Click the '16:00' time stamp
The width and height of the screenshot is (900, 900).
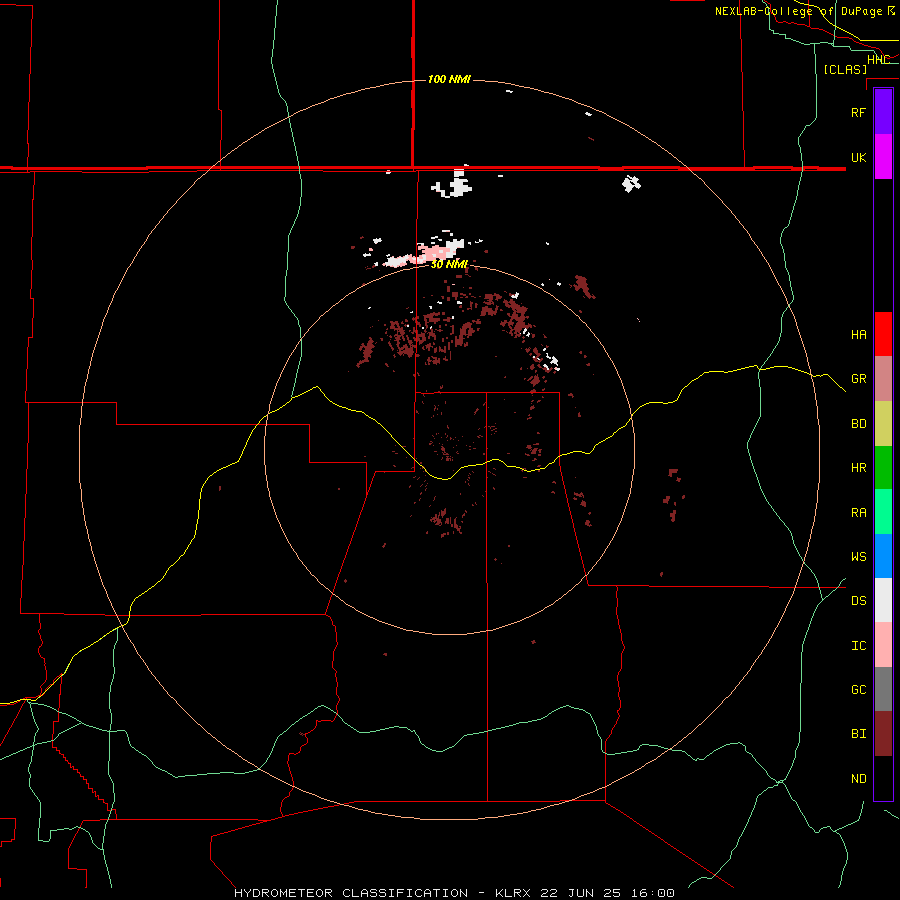pyautogui.click(x=655, y=893)
